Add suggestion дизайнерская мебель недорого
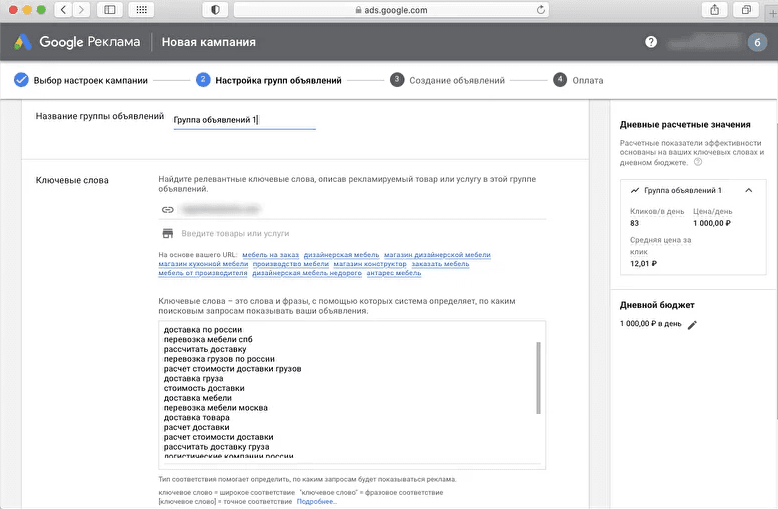 (x=307, y=273)
